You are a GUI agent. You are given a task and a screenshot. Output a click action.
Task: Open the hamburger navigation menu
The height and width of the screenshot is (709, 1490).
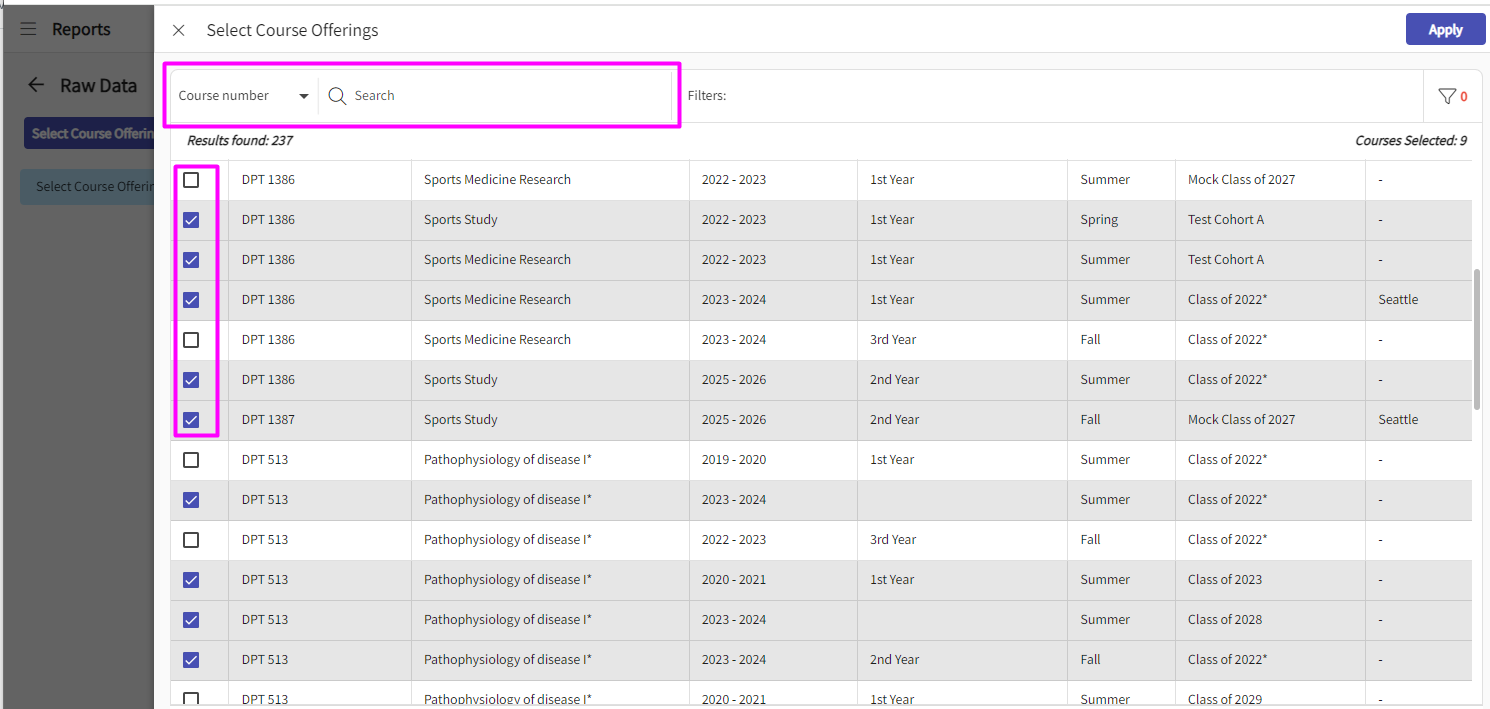[x=28, y=29]
